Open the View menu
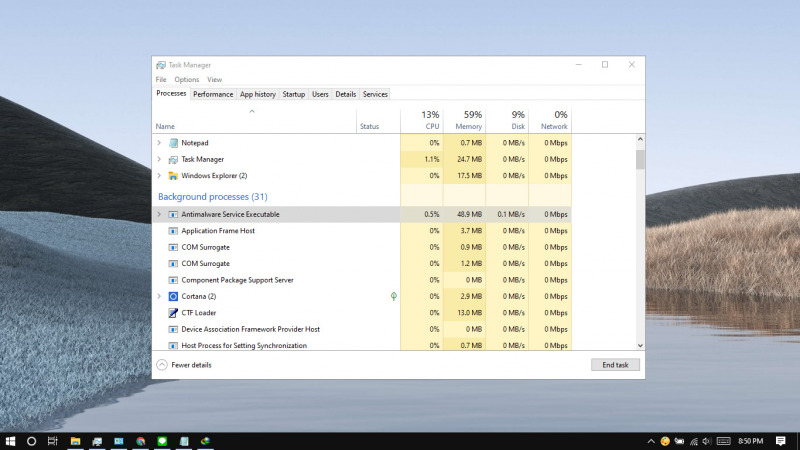800x450 pixels. [214, 80]
